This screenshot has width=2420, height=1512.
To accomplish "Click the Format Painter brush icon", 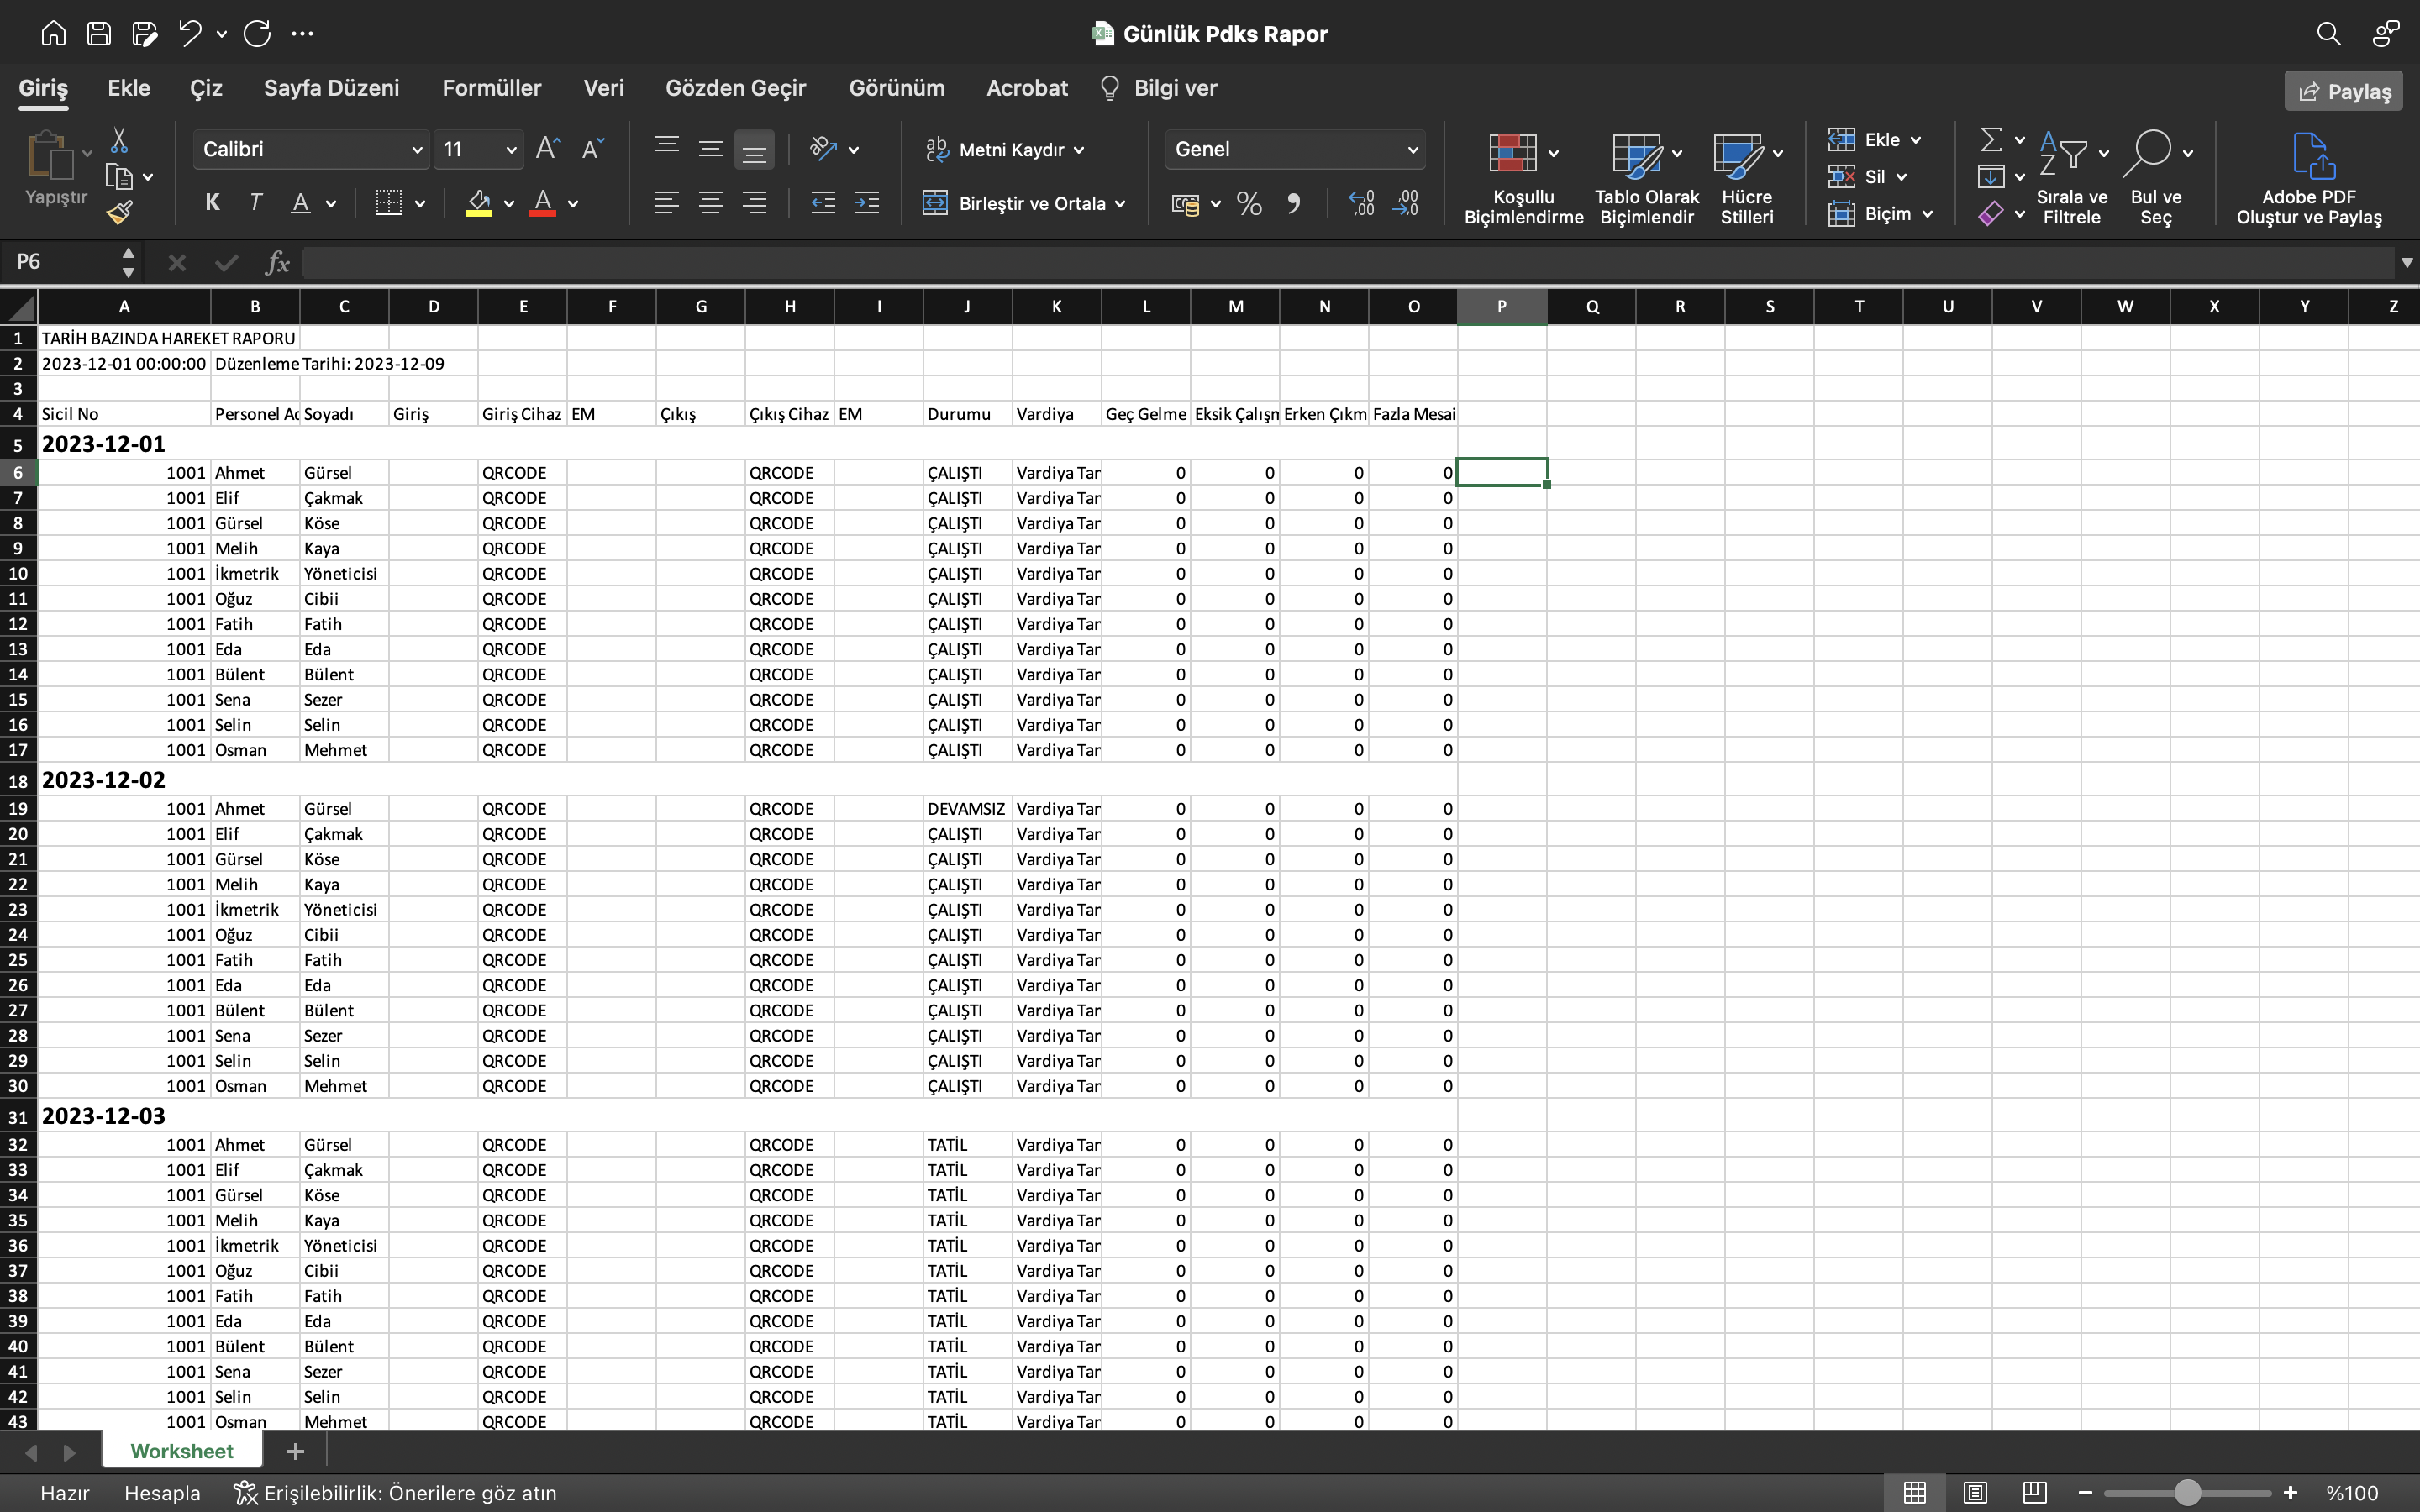I will pos(120,212).
